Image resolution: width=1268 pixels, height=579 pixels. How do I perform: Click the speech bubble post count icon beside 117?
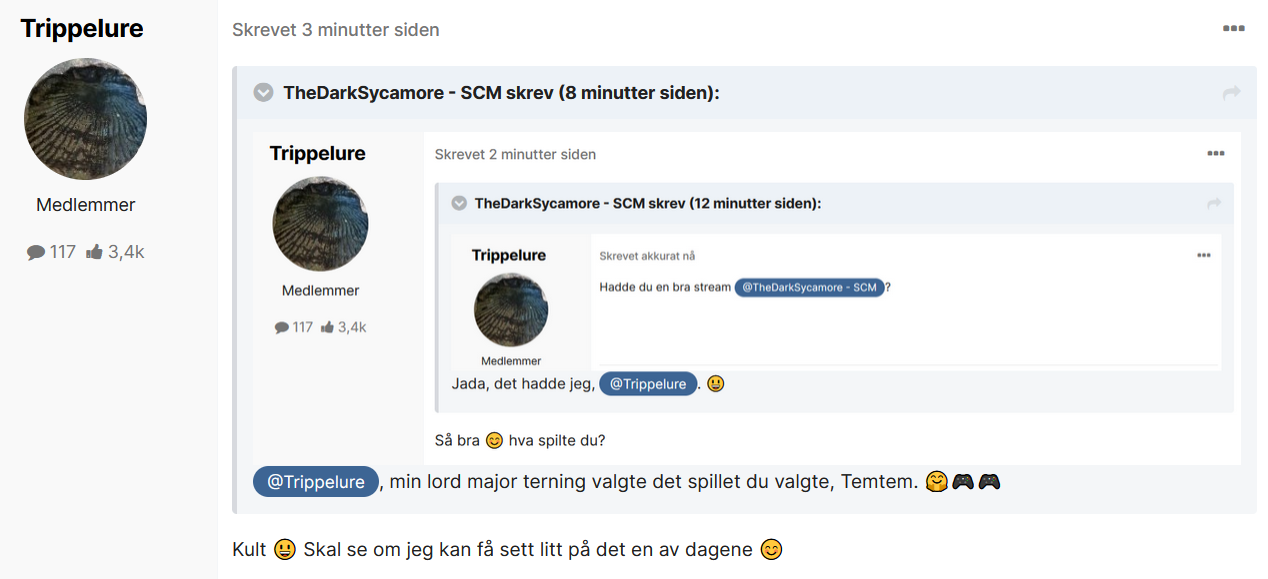point(36,252)
